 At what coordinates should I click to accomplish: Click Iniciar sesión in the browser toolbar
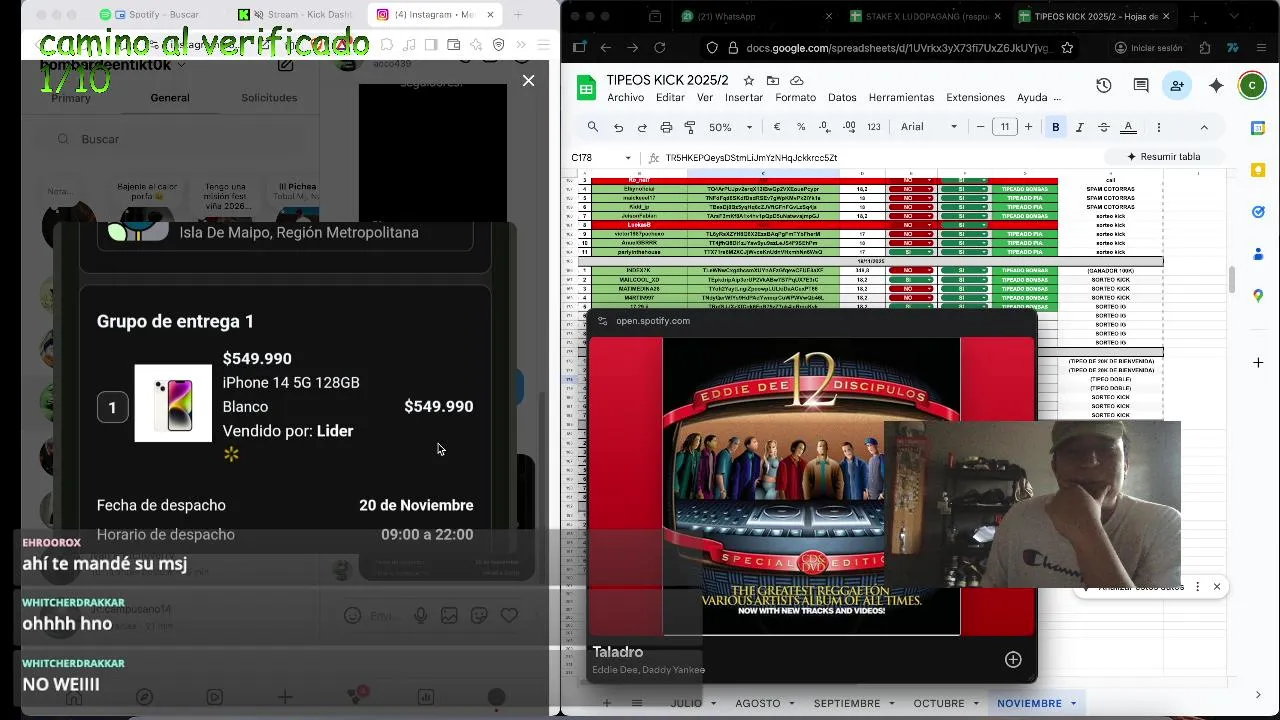tap(1148, 47)
